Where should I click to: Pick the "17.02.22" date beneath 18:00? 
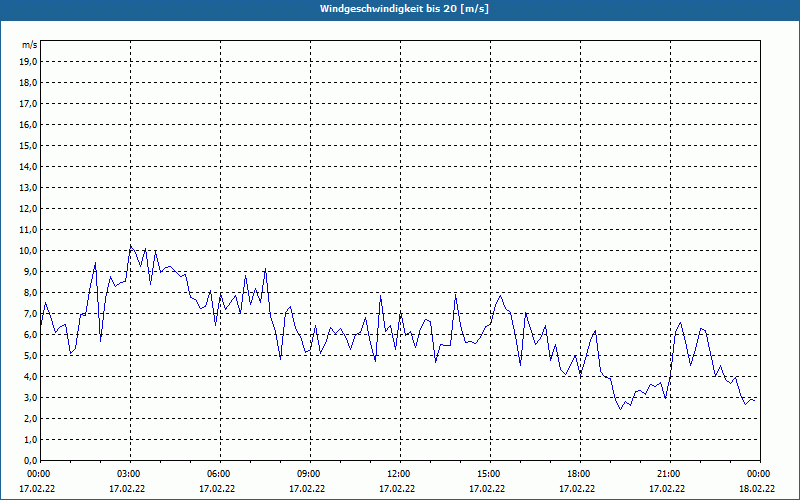(x=577, y=489)
